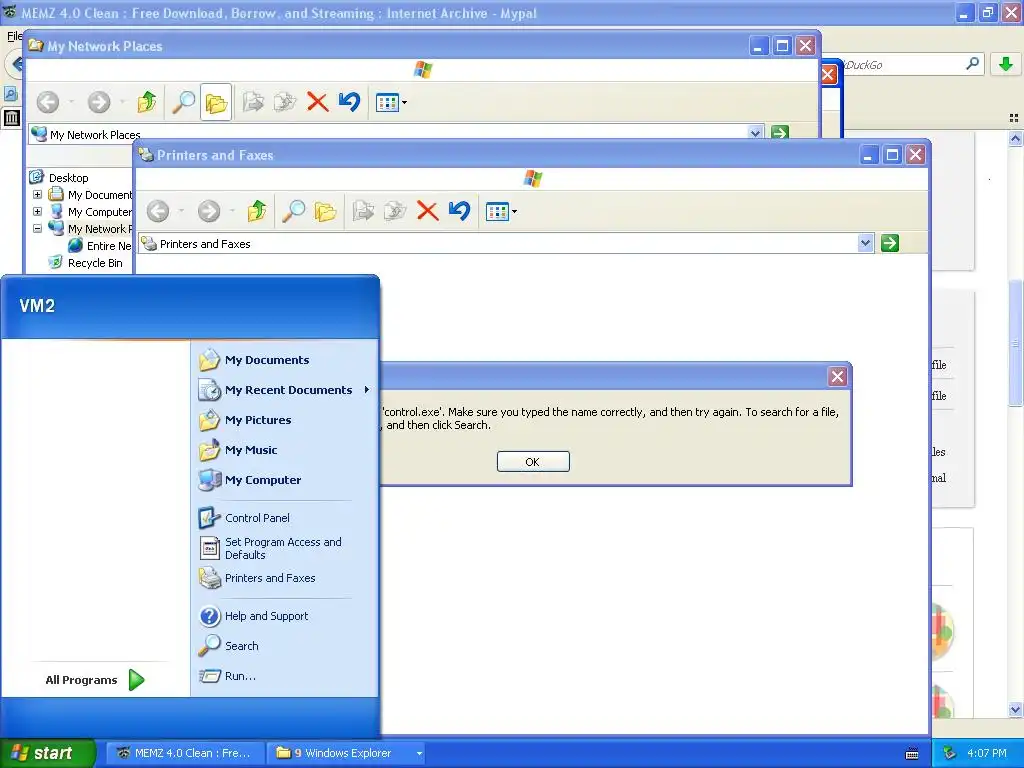Click Delete red X in Printers and Faxes toolbar

427,211
